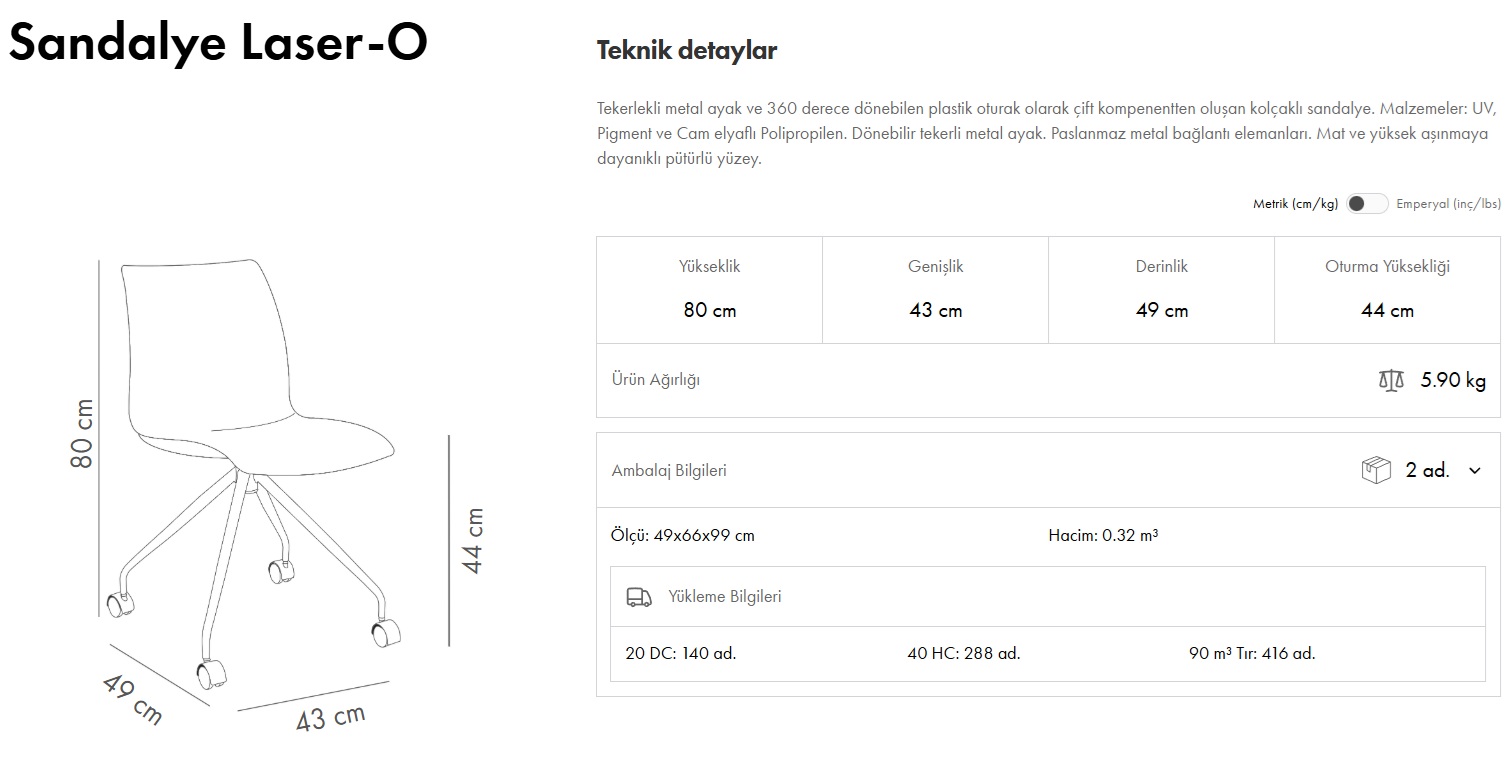Click the Yükseklik 80 cm cell
This screenshot has height=771, width=1511.
click(709, 290)
